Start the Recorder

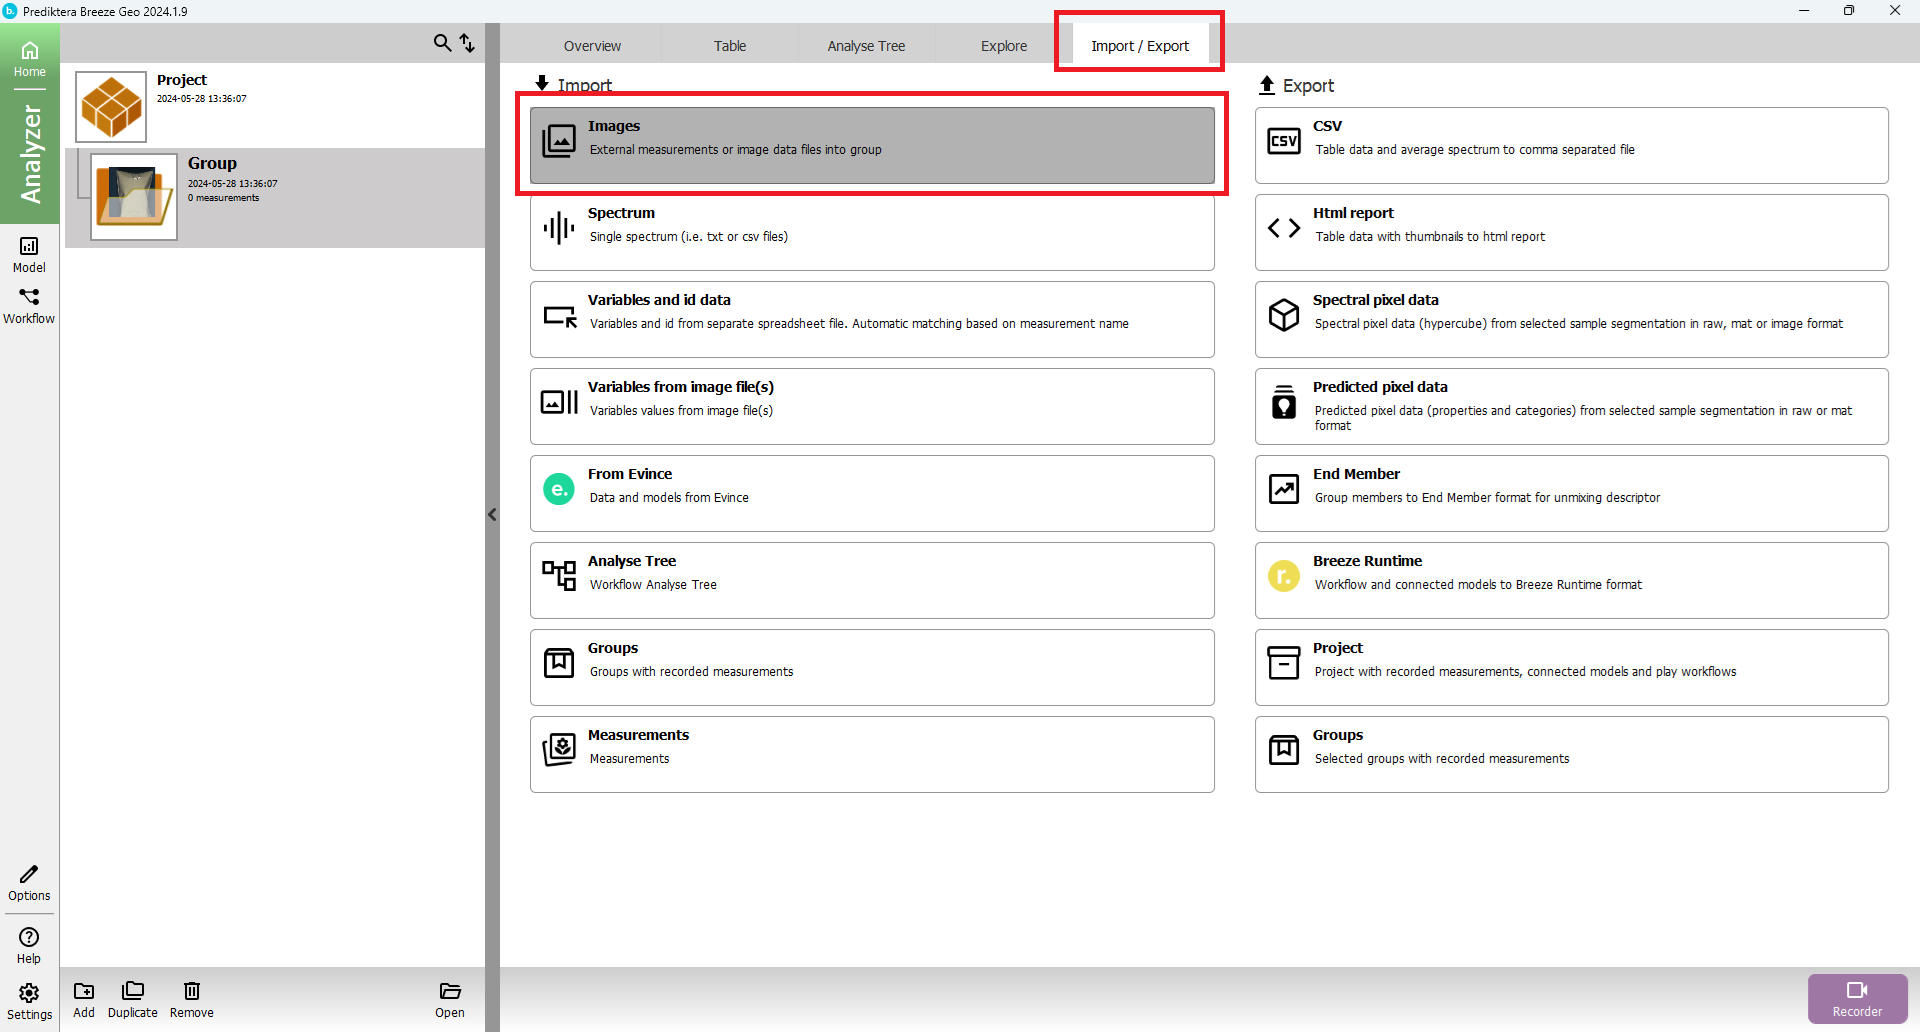[x=1857, y=998]
